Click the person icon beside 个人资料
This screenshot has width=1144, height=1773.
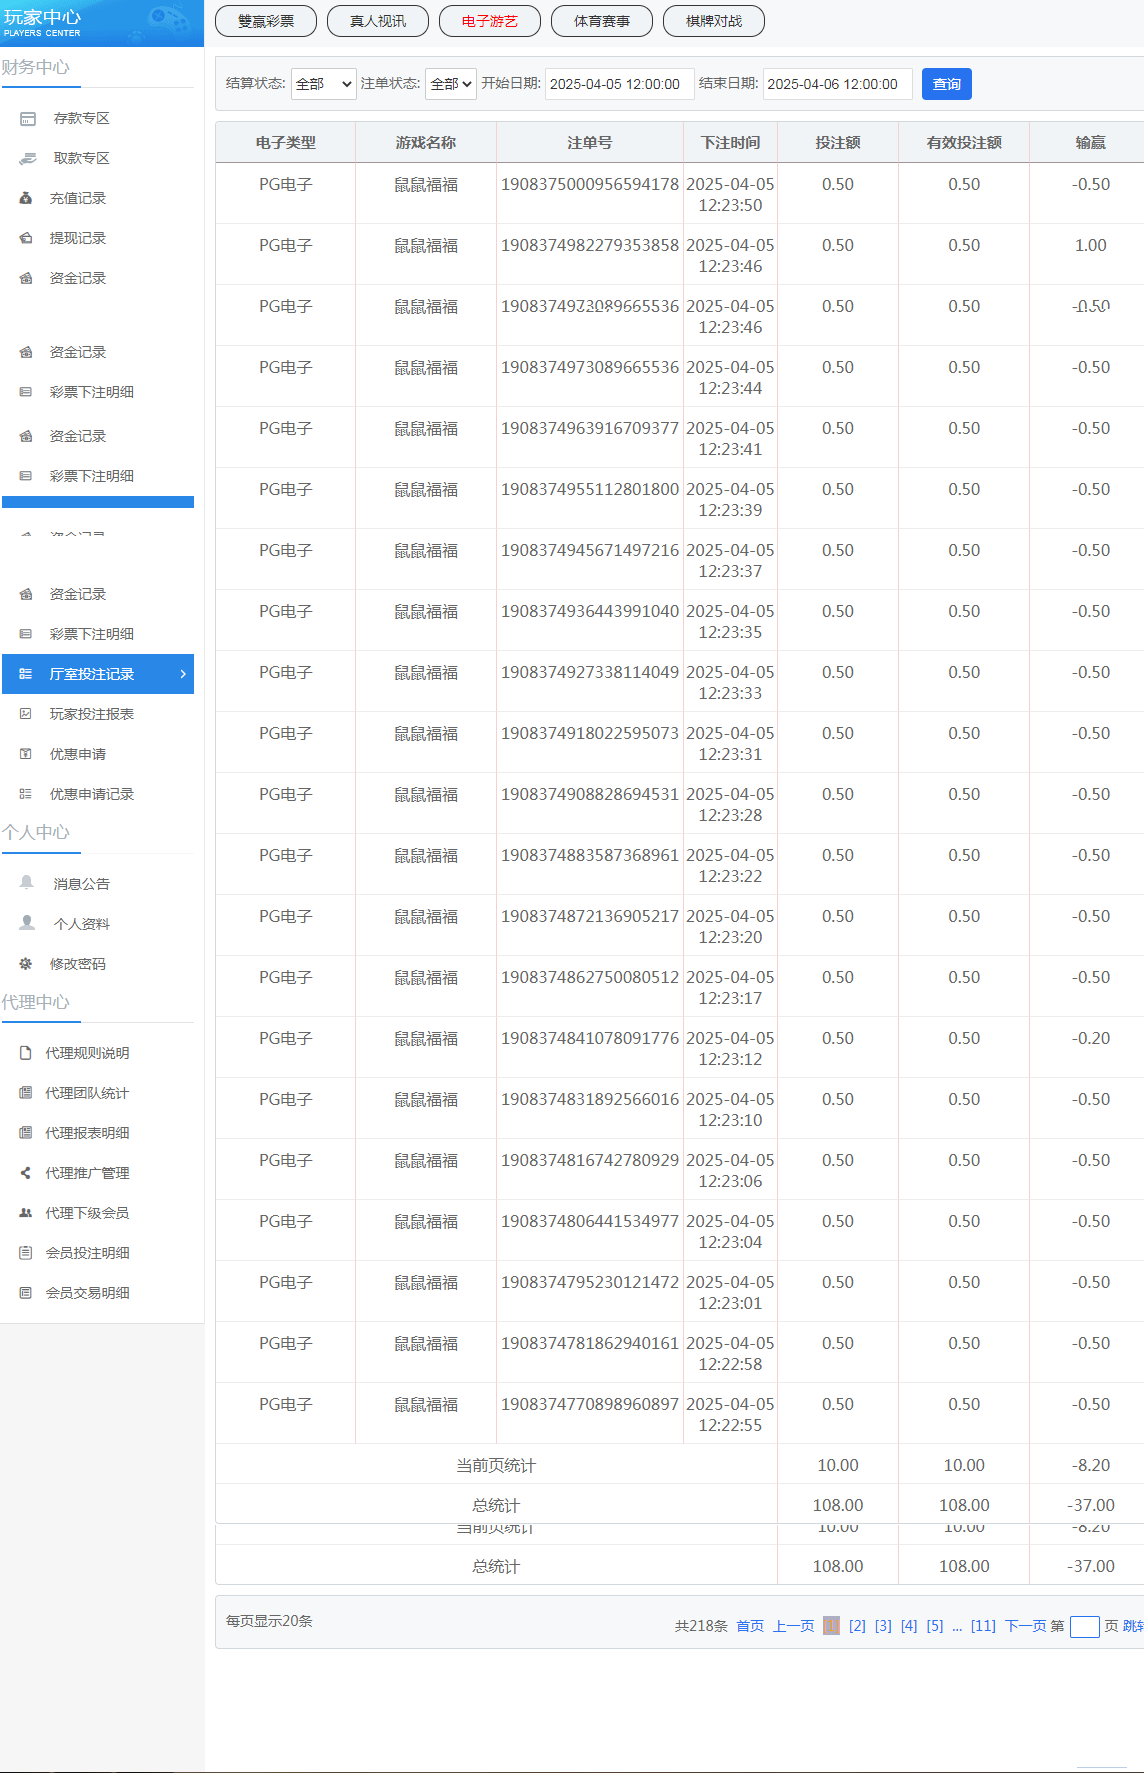tap(27, 923)
